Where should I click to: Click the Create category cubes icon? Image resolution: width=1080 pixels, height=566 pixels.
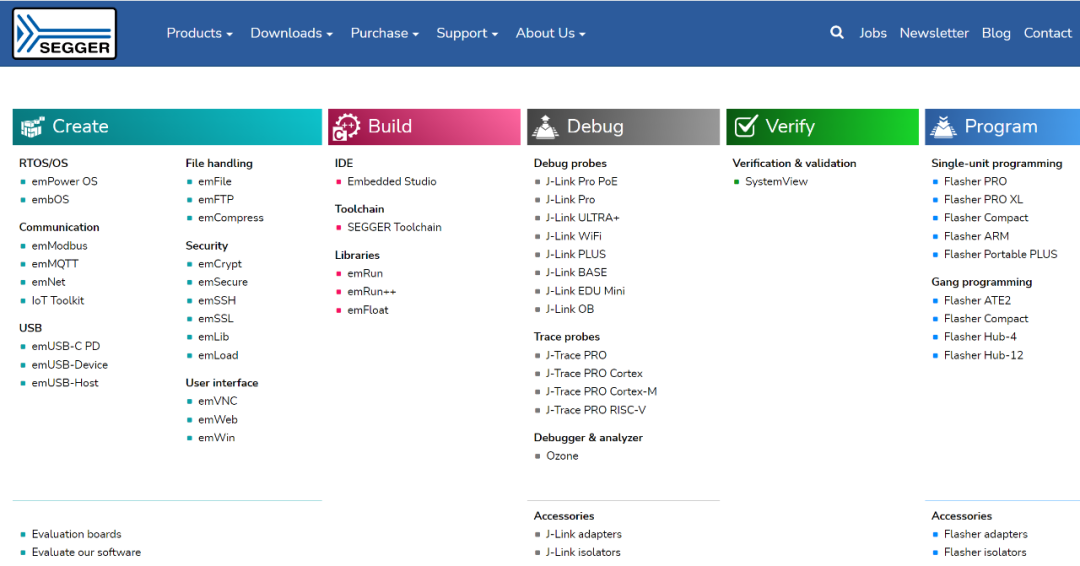coord(32,127)
